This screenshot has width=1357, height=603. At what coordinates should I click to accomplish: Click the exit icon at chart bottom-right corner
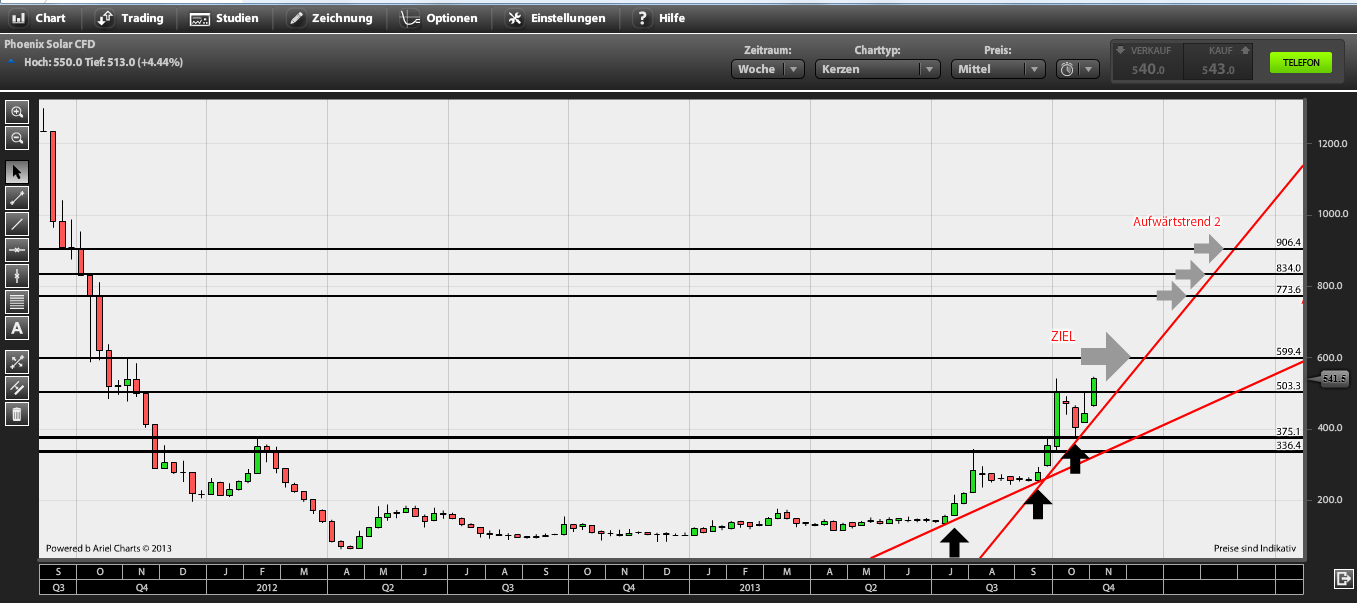click(1343, 579)
